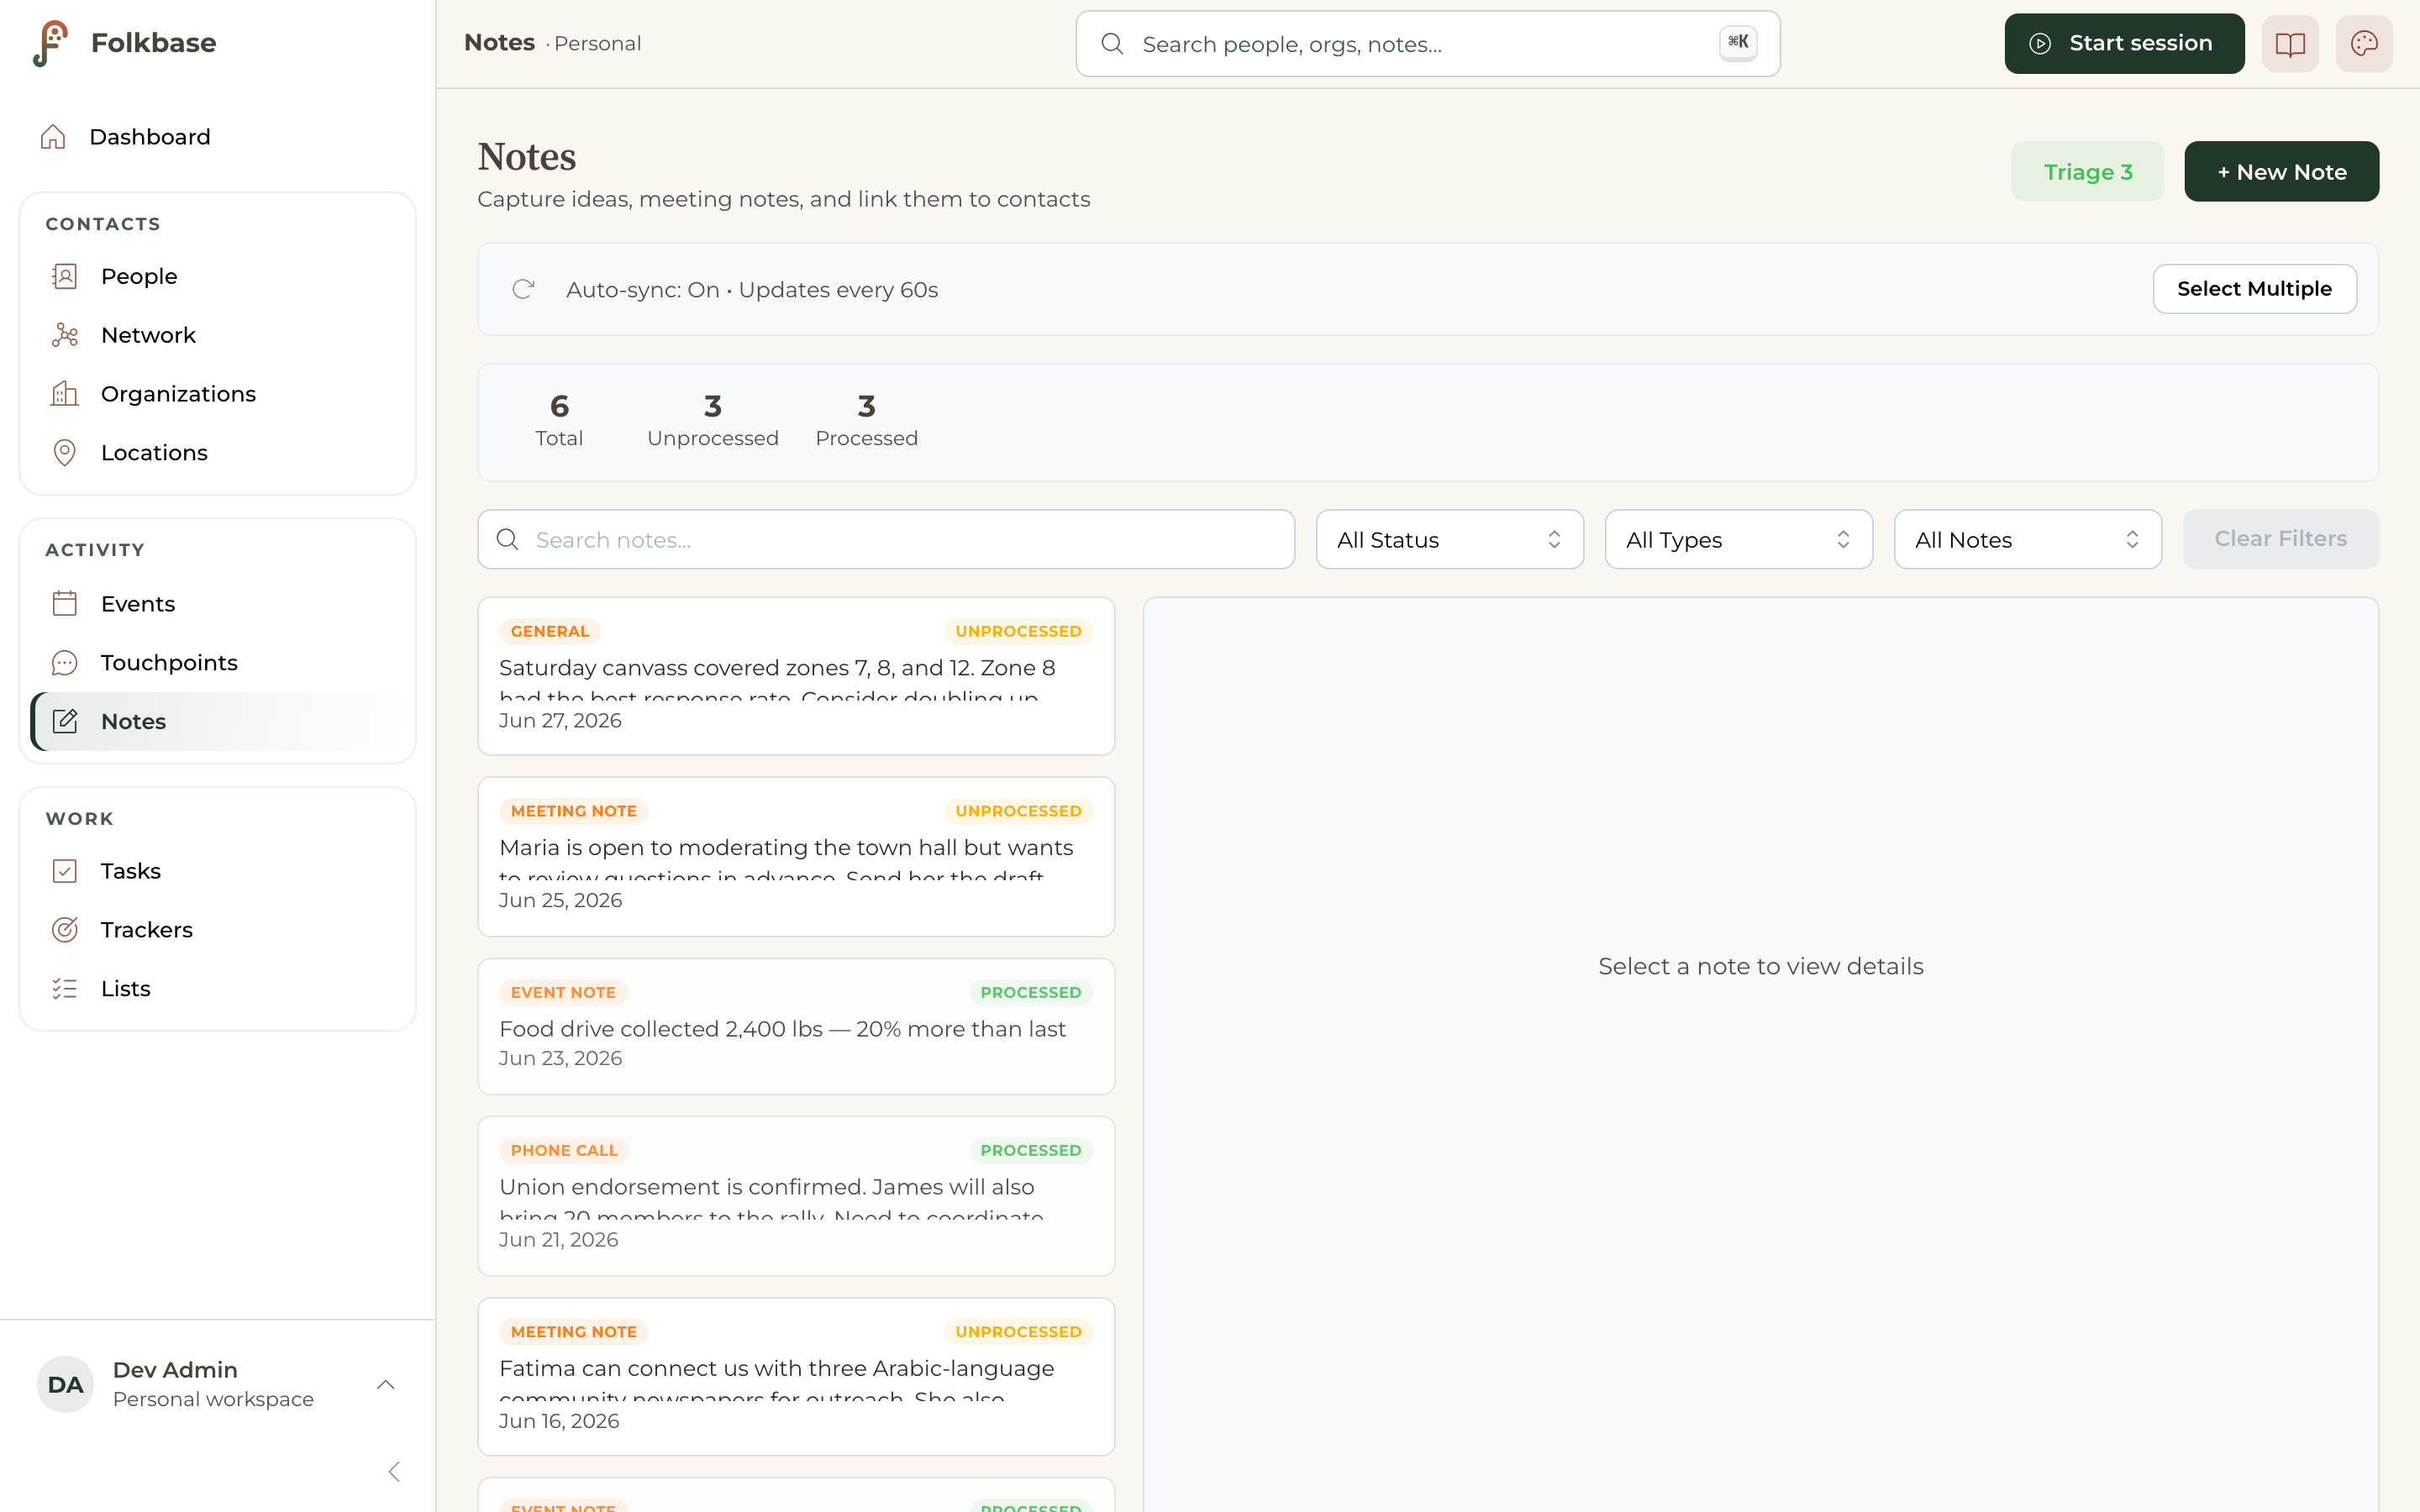This screenshot has width=2420, height=1512.
Task: Focus the Search people, orgs, notes field
Action: [1427, 44]
